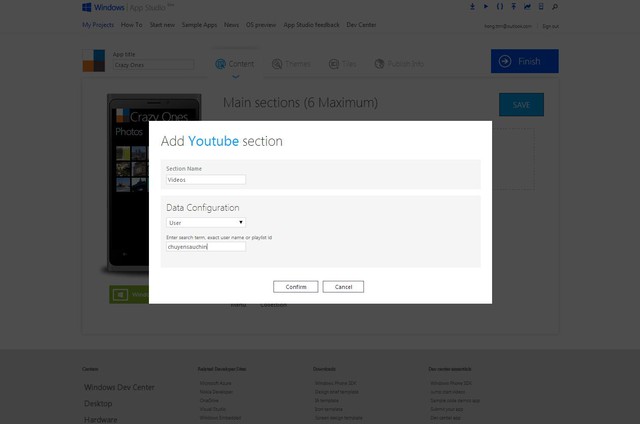Click the search term field with chuyensauchin
Screen dimensions: 640x424
click(205, 246)
